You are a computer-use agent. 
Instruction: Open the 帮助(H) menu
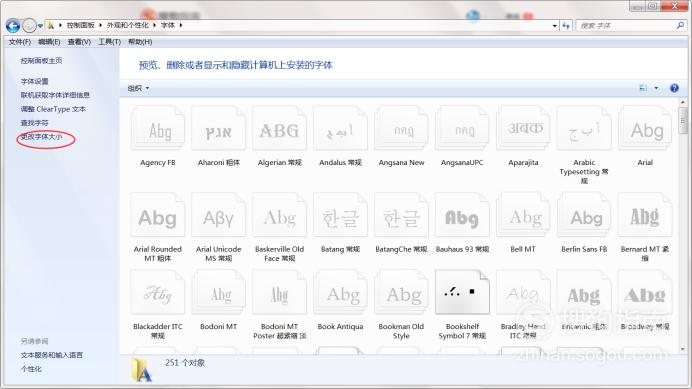[140, 42]
